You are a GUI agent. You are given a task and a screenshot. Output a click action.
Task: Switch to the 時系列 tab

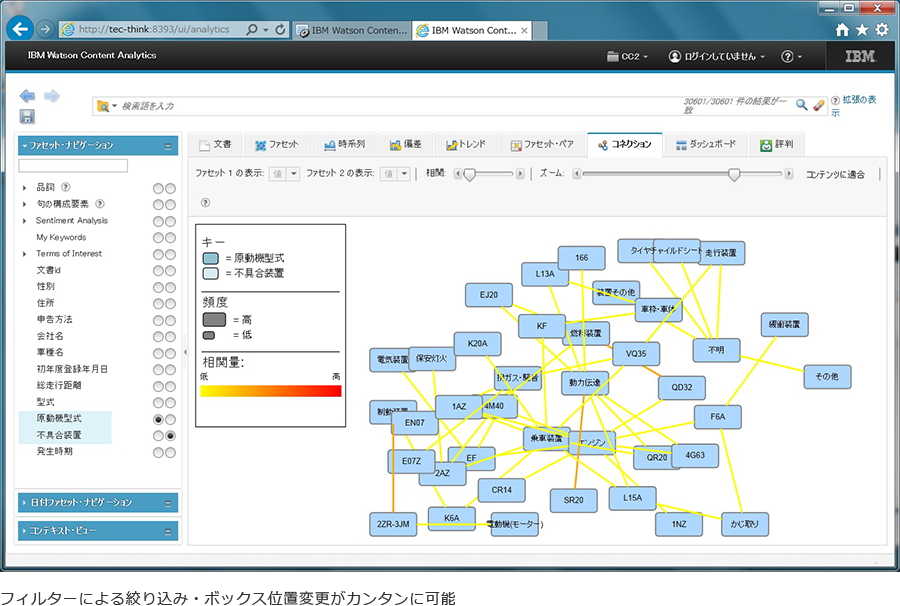(344, 145)
